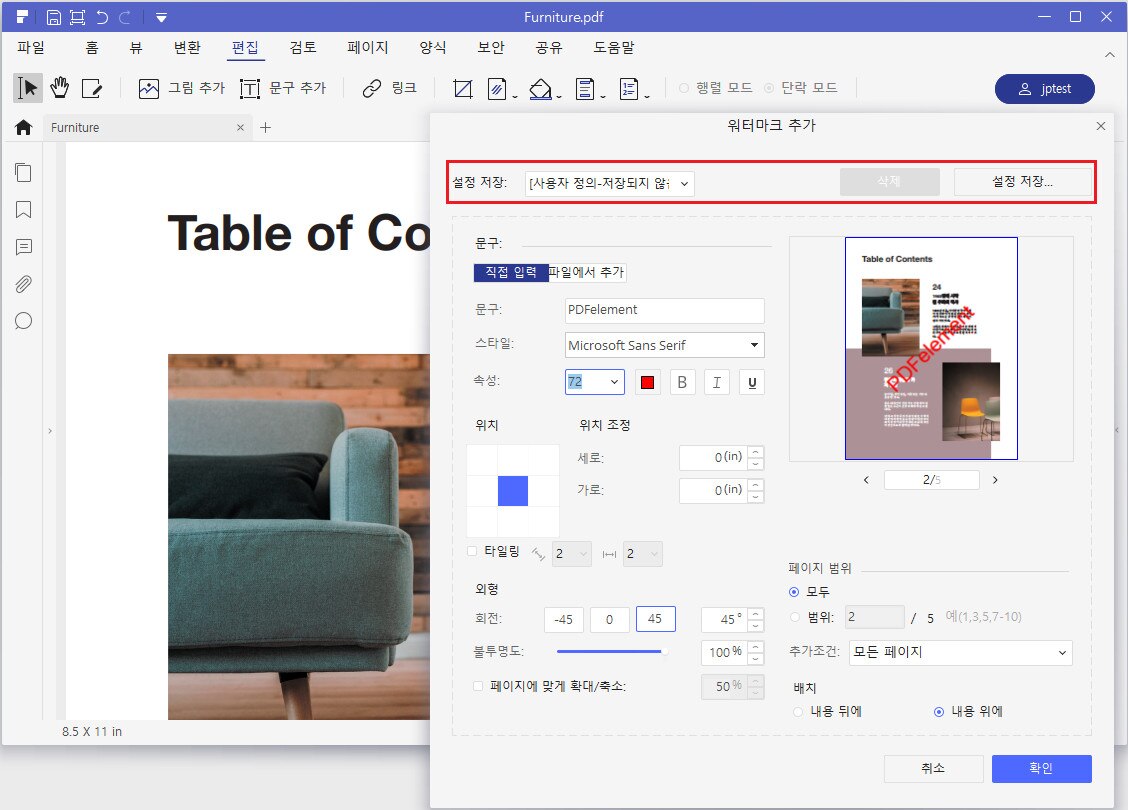Open the 홈 tab
The width and height of the screenshot is (1128, 810).
coord(91,47)
